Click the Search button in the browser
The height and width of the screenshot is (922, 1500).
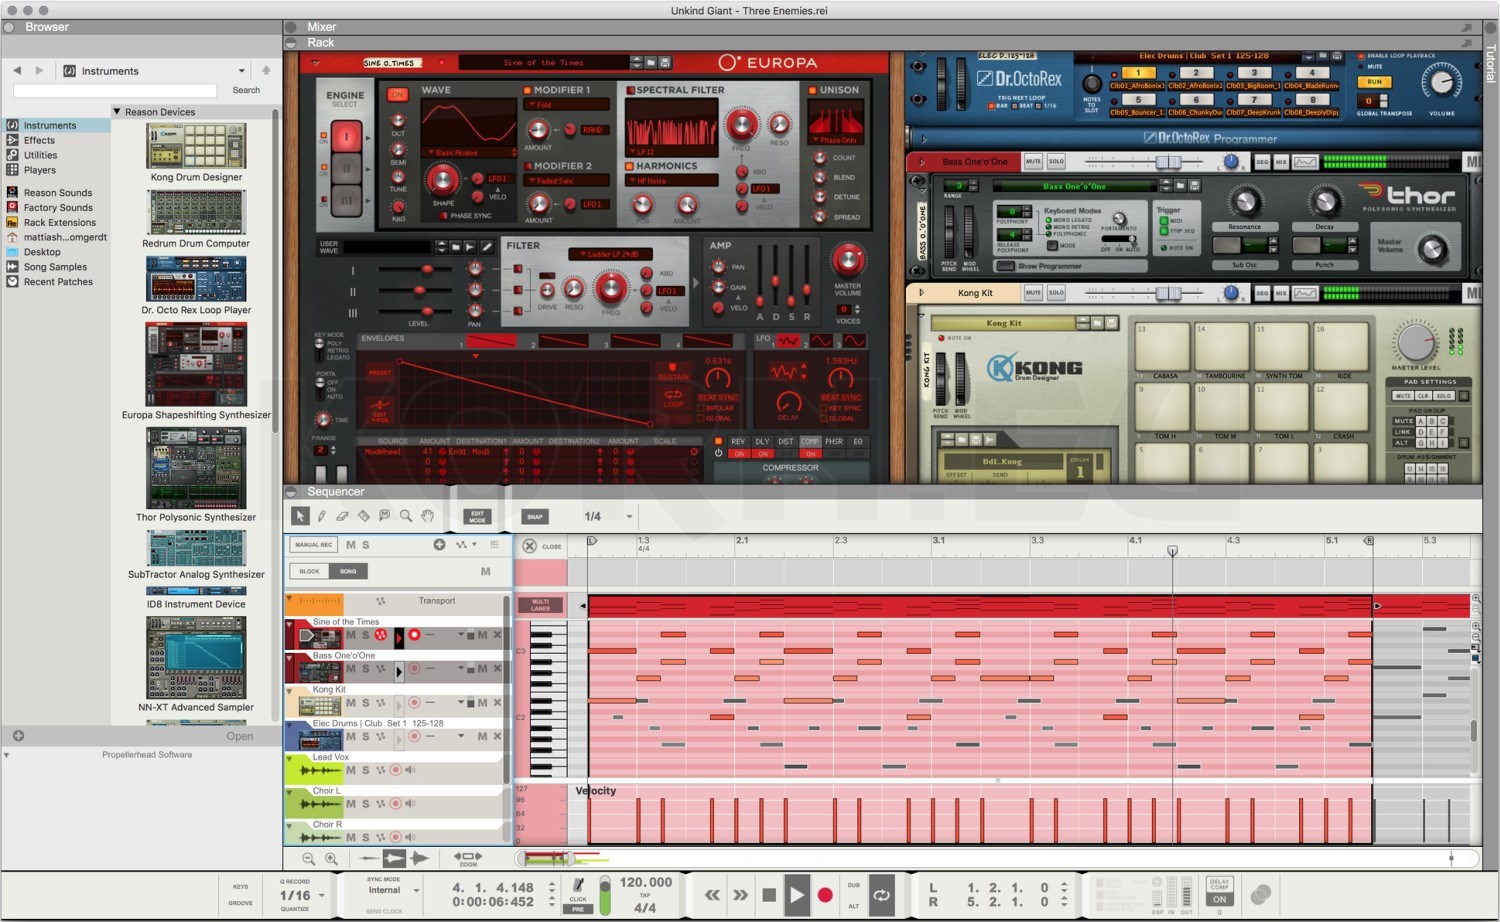[x=245, y=90]
